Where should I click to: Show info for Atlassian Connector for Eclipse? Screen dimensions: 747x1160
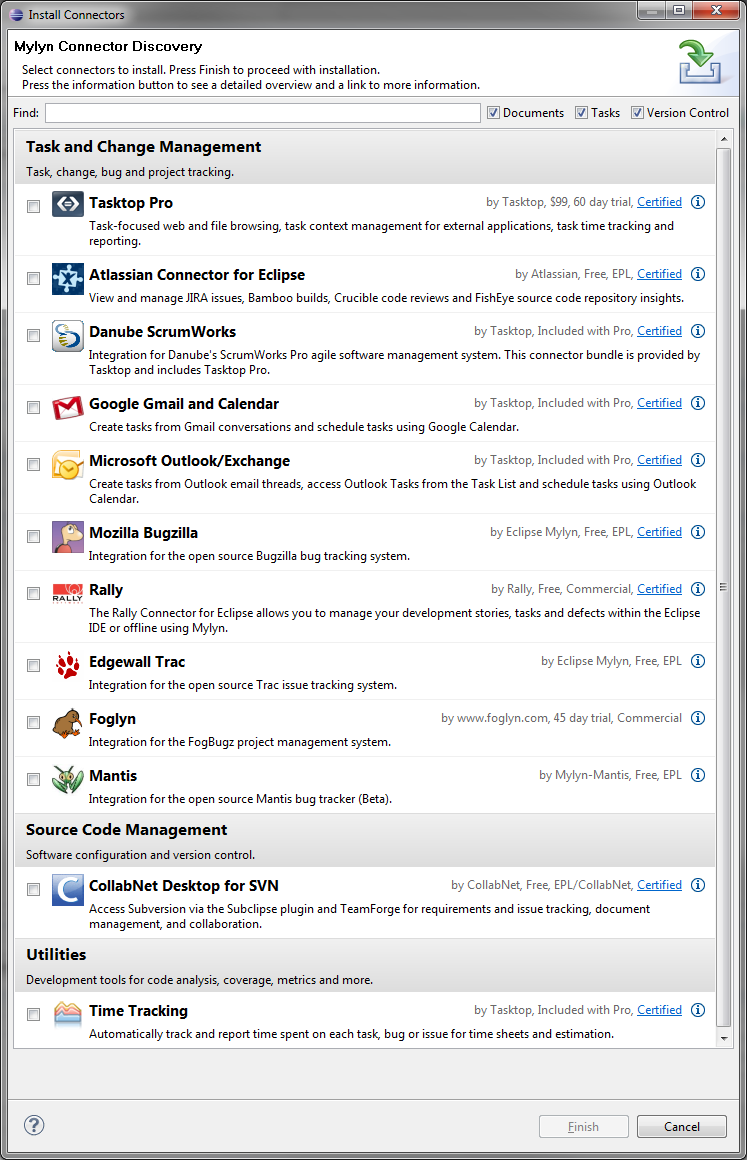tap(697, 274)
